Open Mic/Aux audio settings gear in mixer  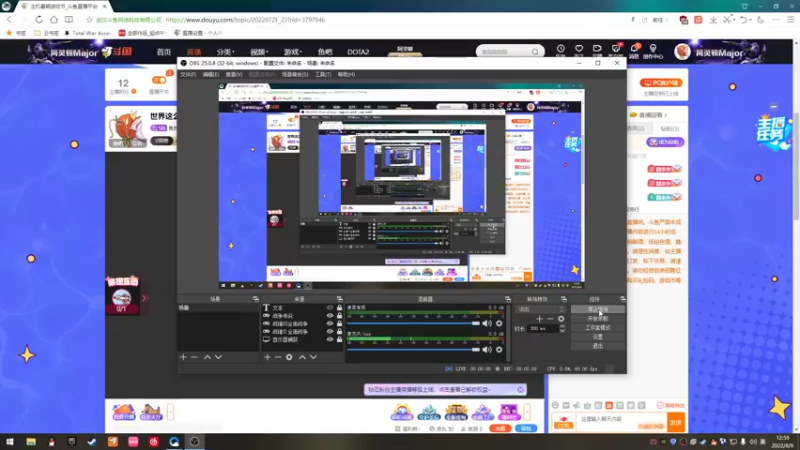click(x=499, y=349)
